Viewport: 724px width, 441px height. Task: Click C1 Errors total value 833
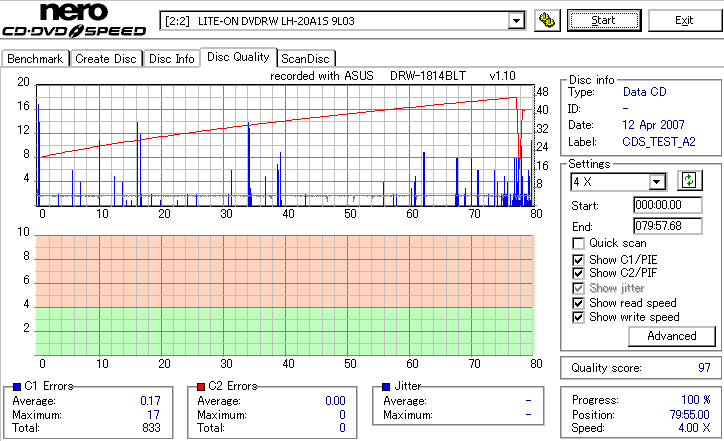pos(151,428)
